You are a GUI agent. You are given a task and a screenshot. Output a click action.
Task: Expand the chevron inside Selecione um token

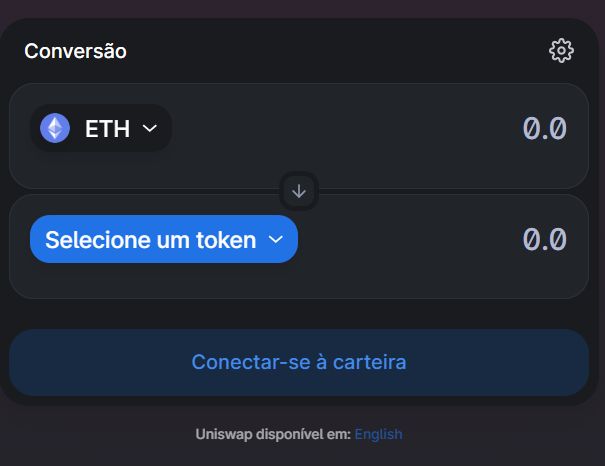point(275,240)
